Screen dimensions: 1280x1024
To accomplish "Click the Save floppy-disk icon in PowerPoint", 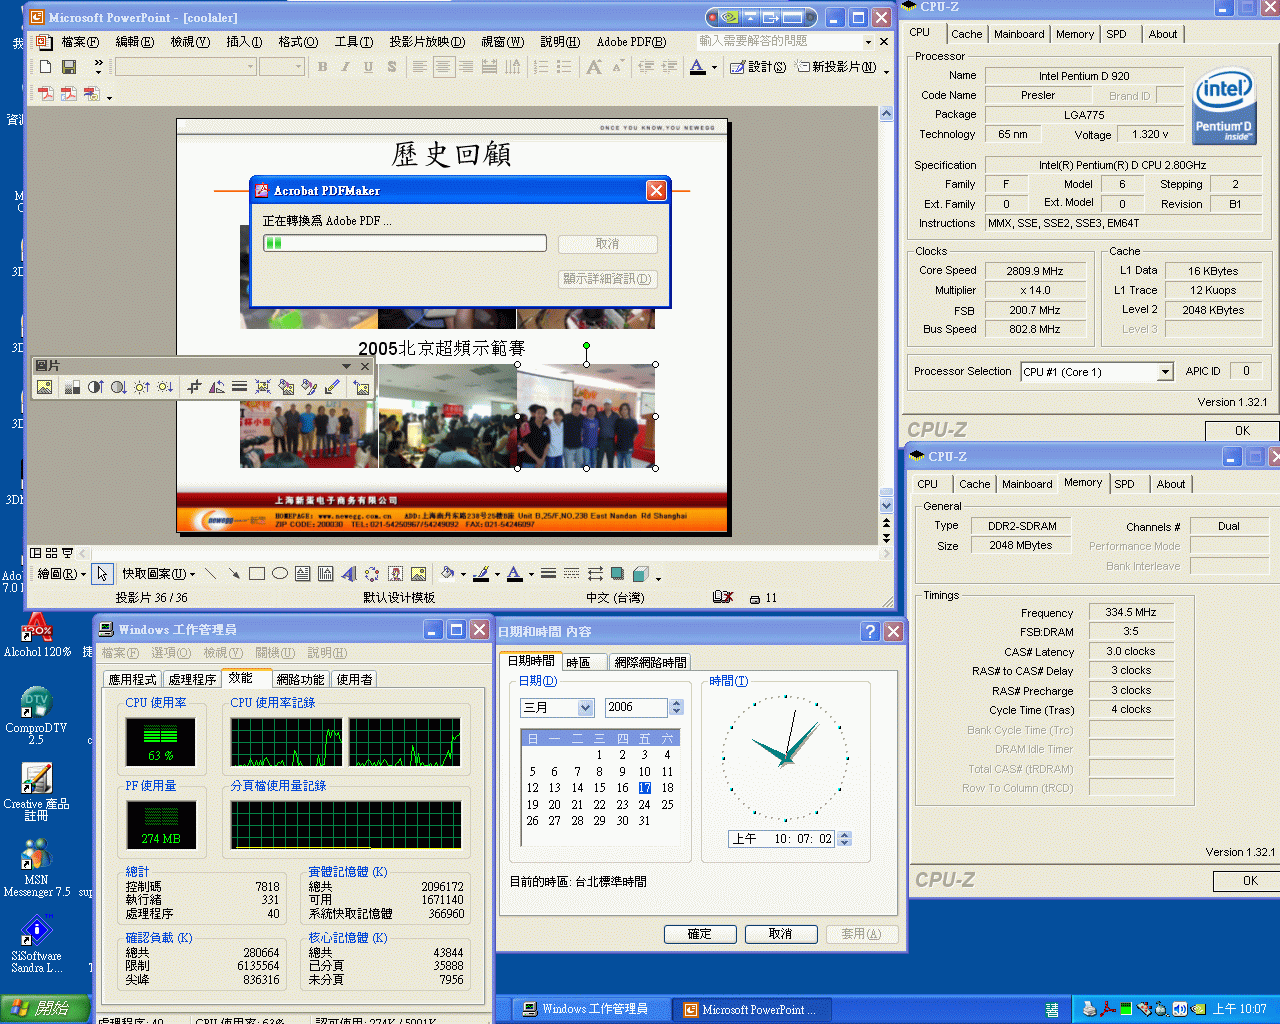I will pyautogui.click(x=69, y=67).
